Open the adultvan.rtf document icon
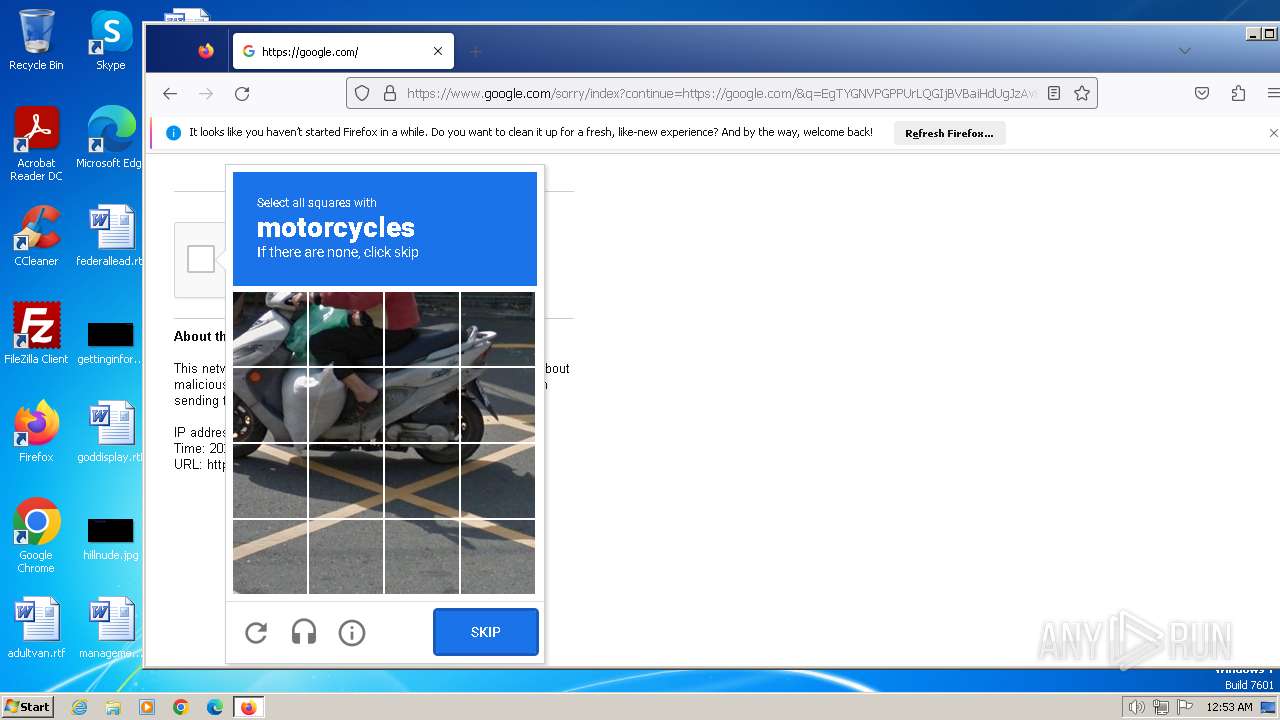This screenshot has width=1280, height=720. (36, 628)
